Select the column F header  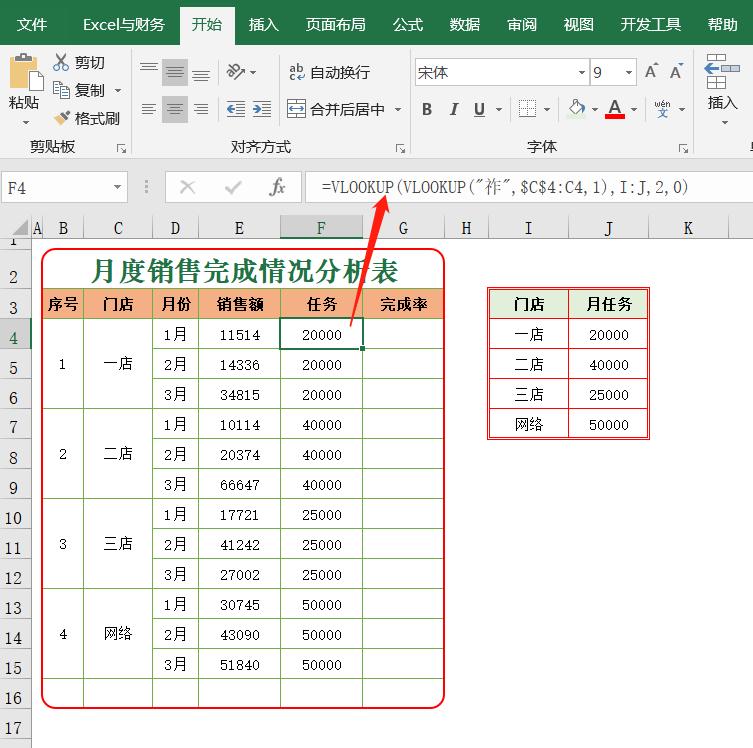[x=321, y=228]
